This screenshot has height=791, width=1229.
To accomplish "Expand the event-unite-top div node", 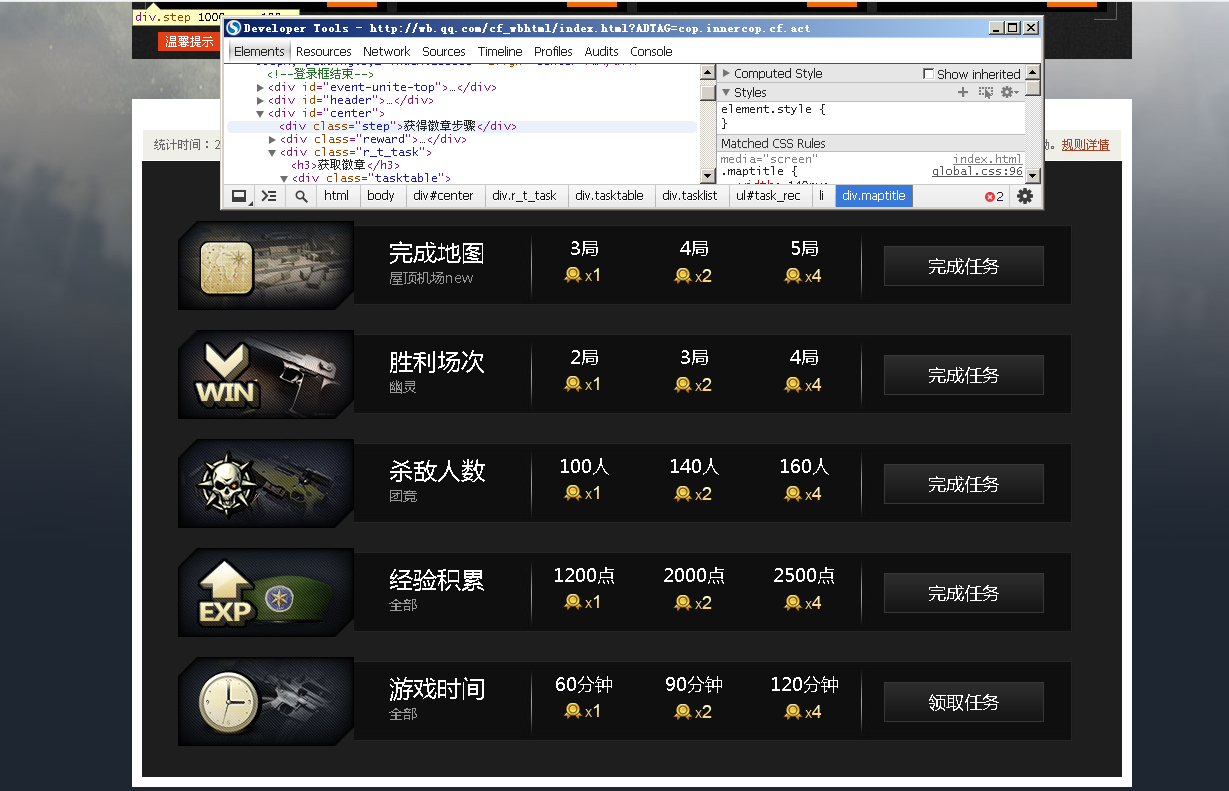I will [x=261, y=87].
